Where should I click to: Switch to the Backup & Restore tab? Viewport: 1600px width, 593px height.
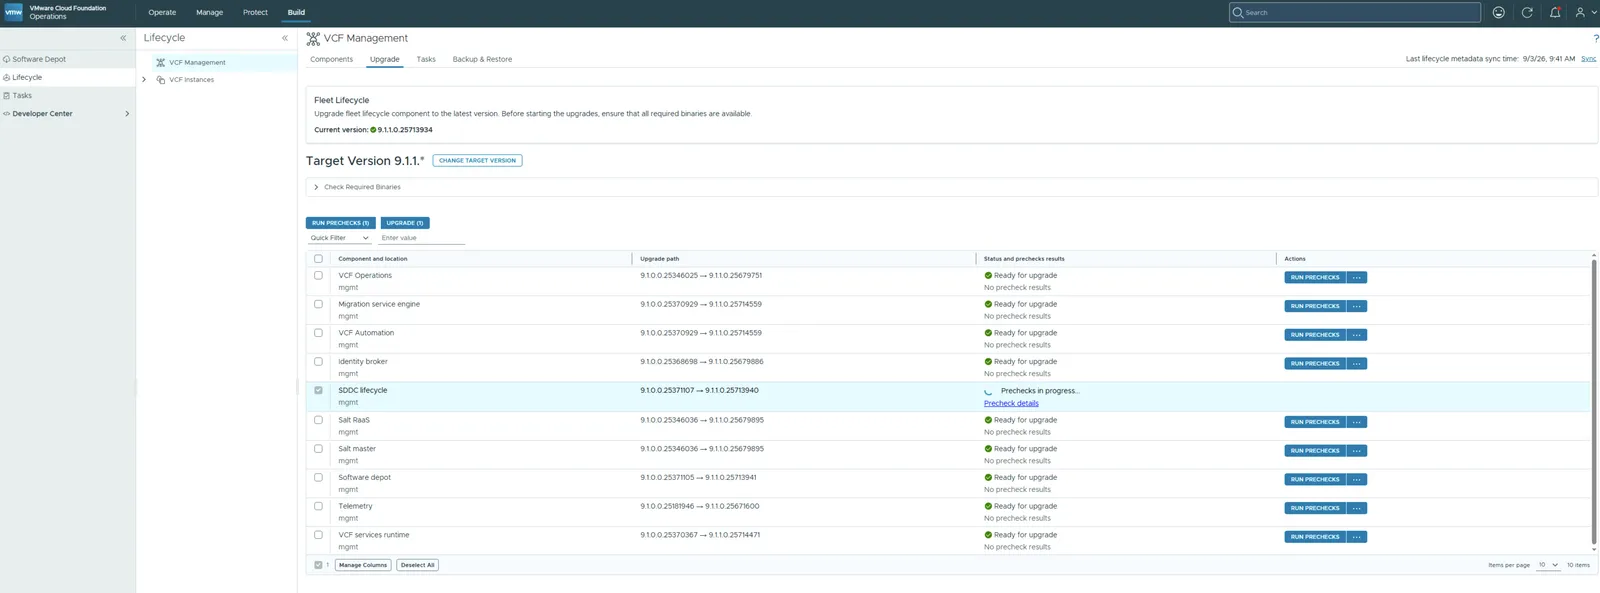482,59
